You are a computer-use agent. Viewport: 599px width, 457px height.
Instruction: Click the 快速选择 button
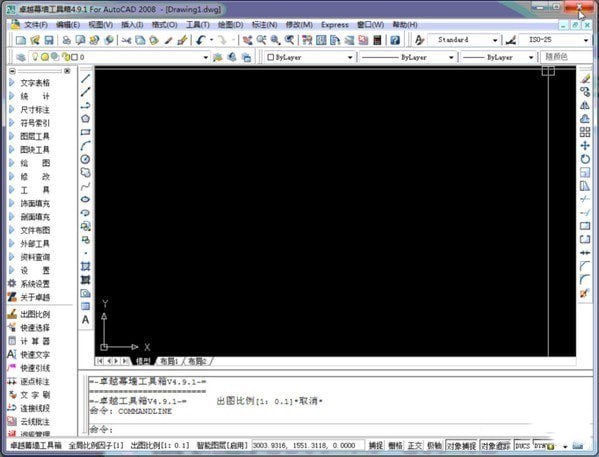click(x=29, y=328)
